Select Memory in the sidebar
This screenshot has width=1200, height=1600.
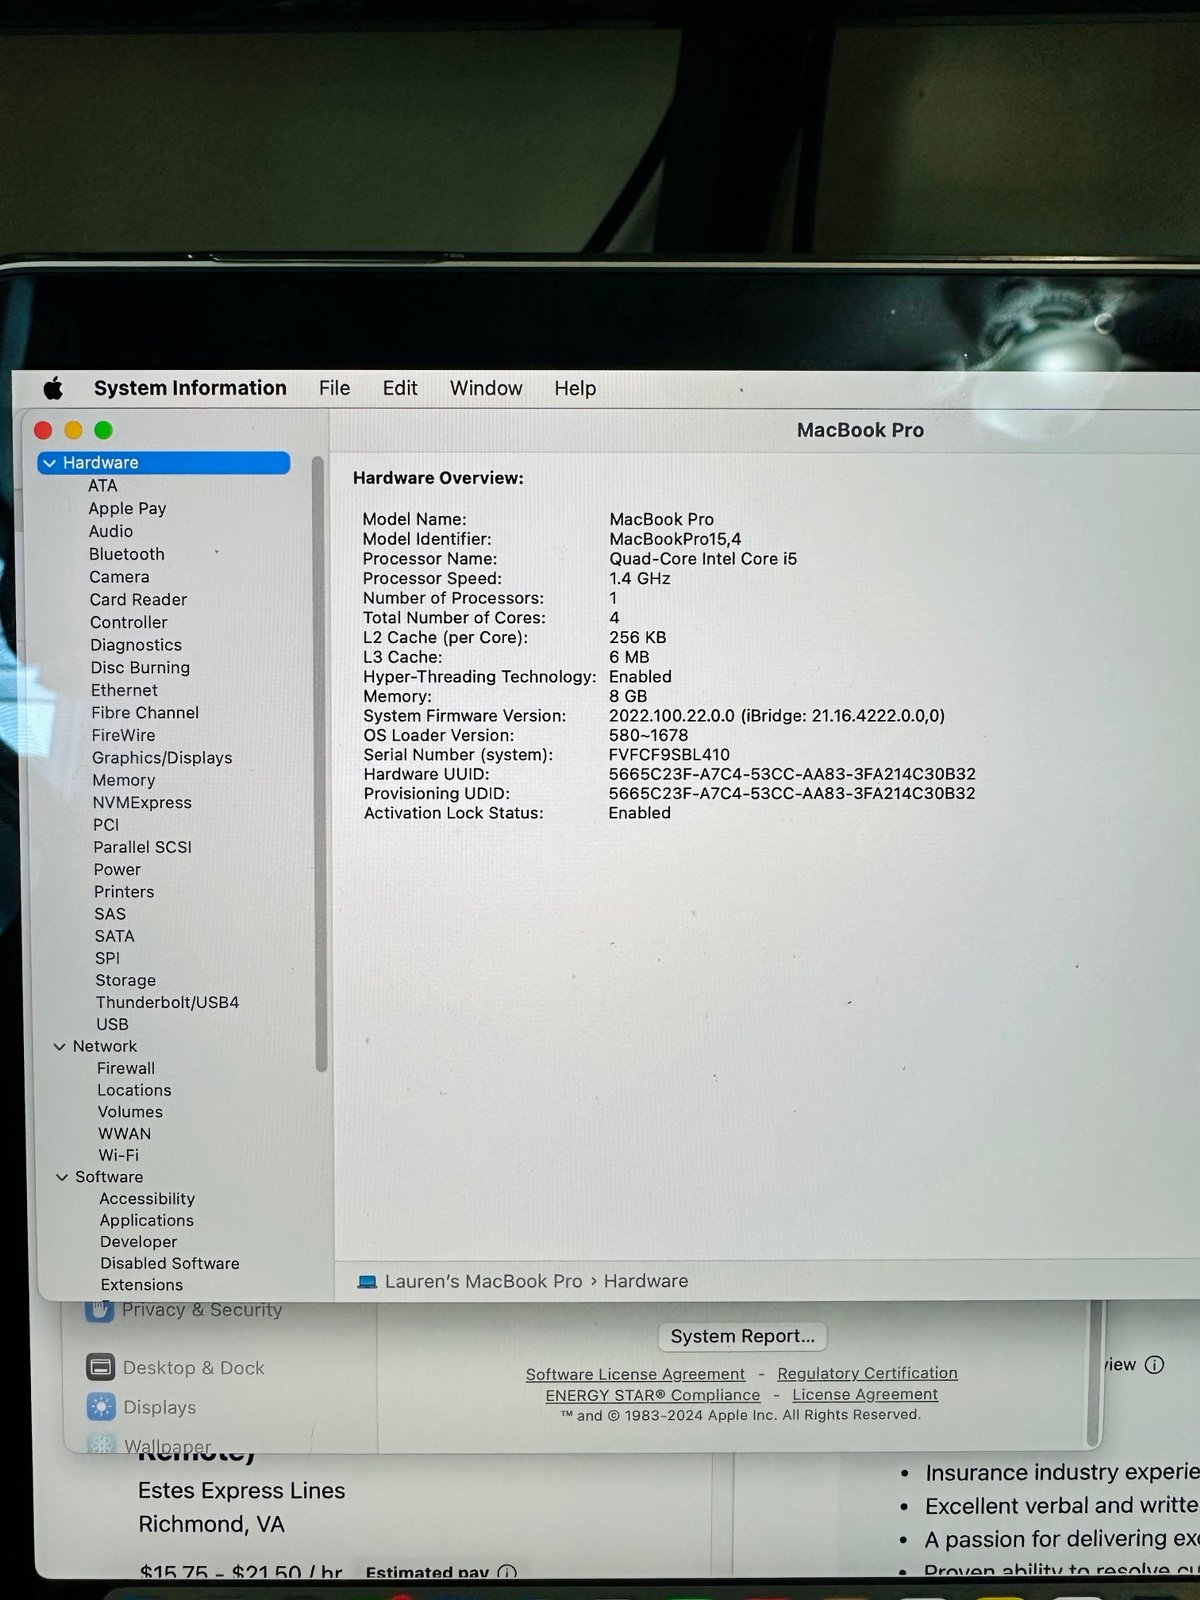click(123, 780)
